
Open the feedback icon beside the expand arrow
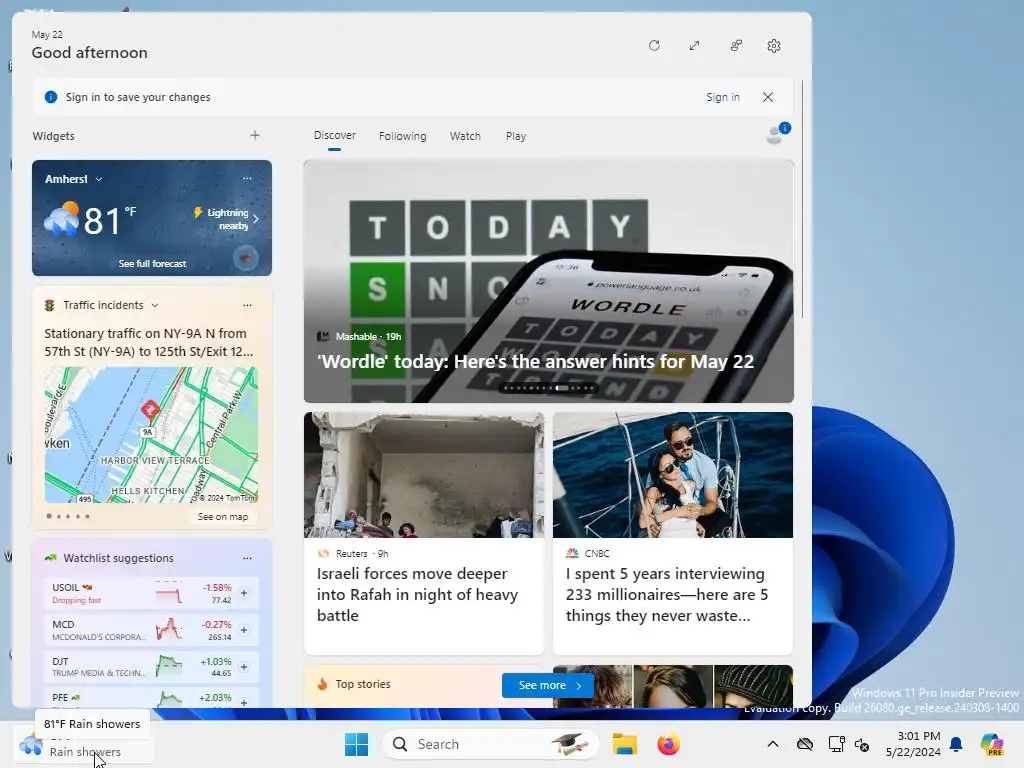click(736, 46)
